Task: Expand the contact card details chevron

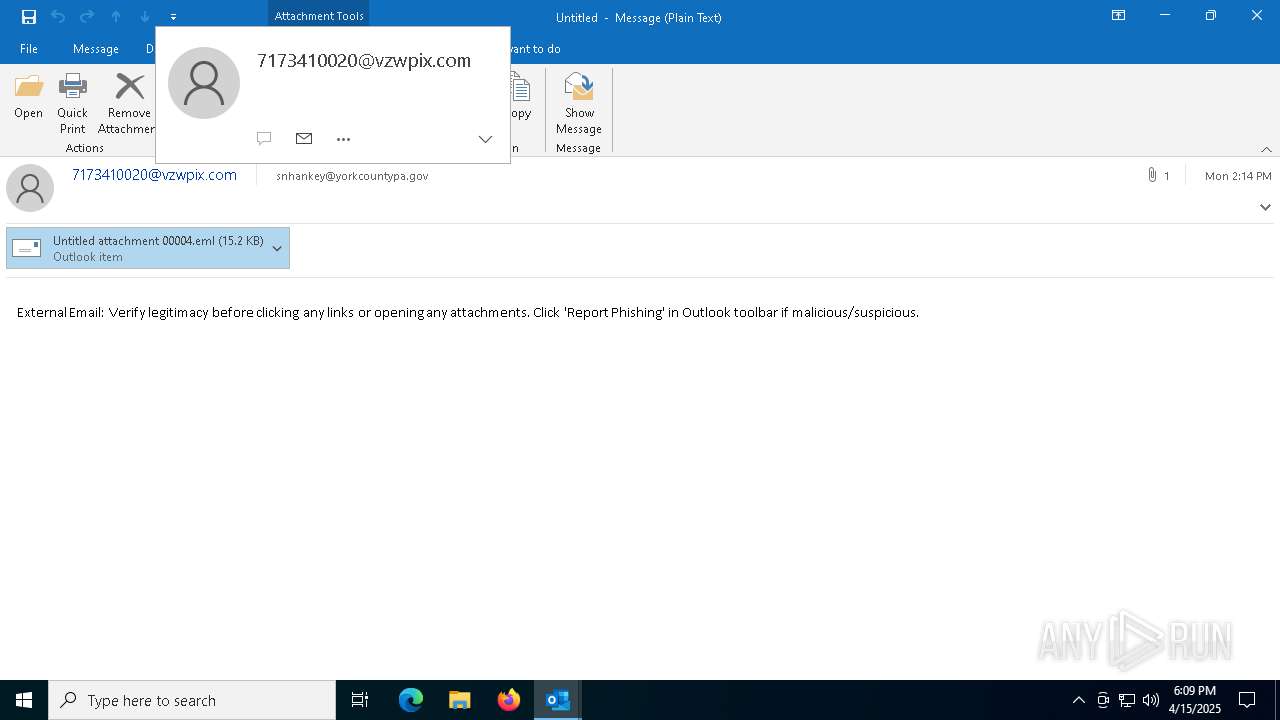Action: coord(485,139)
